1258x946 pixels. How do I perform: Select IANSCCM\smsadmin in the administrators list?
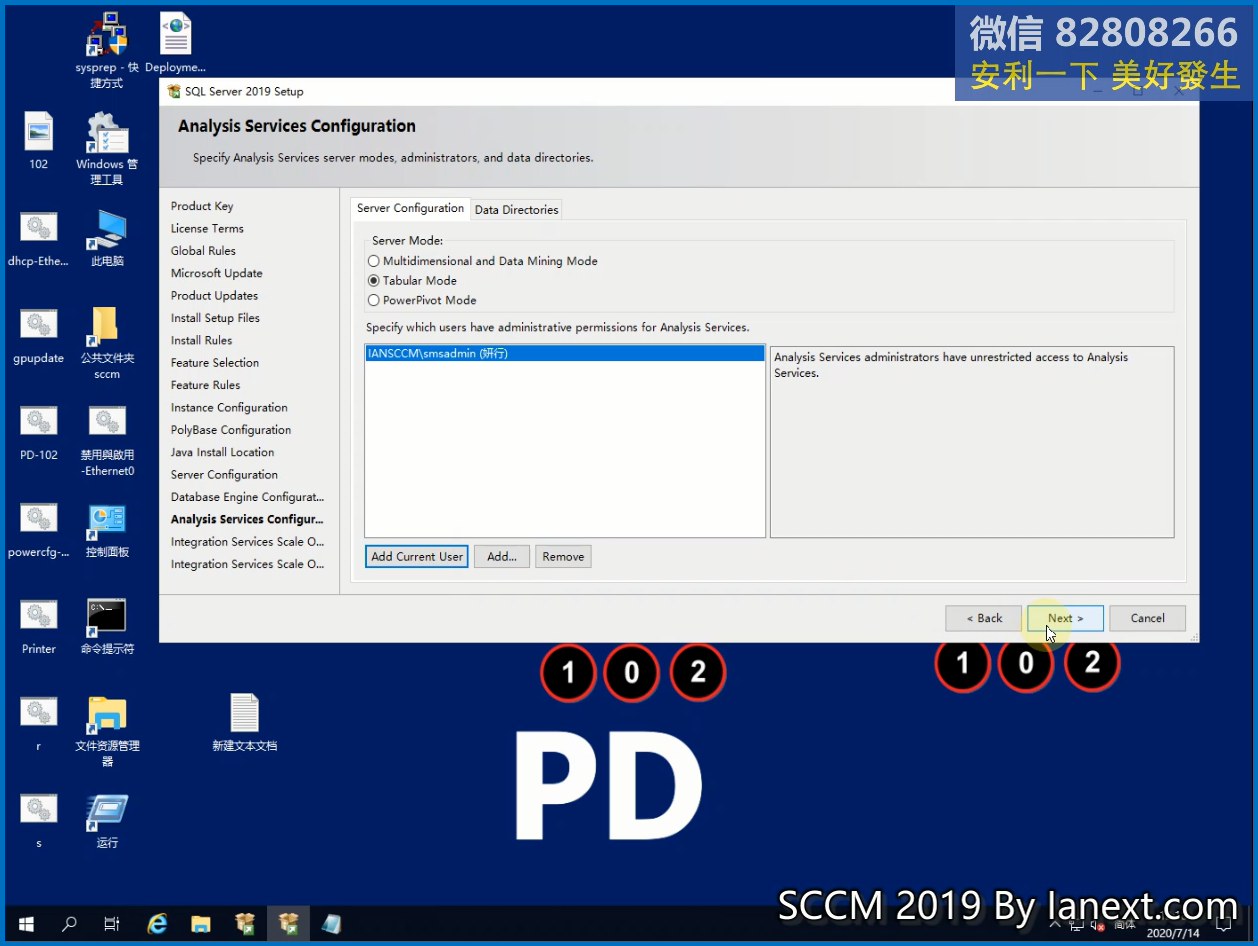(x=565, y=353)
